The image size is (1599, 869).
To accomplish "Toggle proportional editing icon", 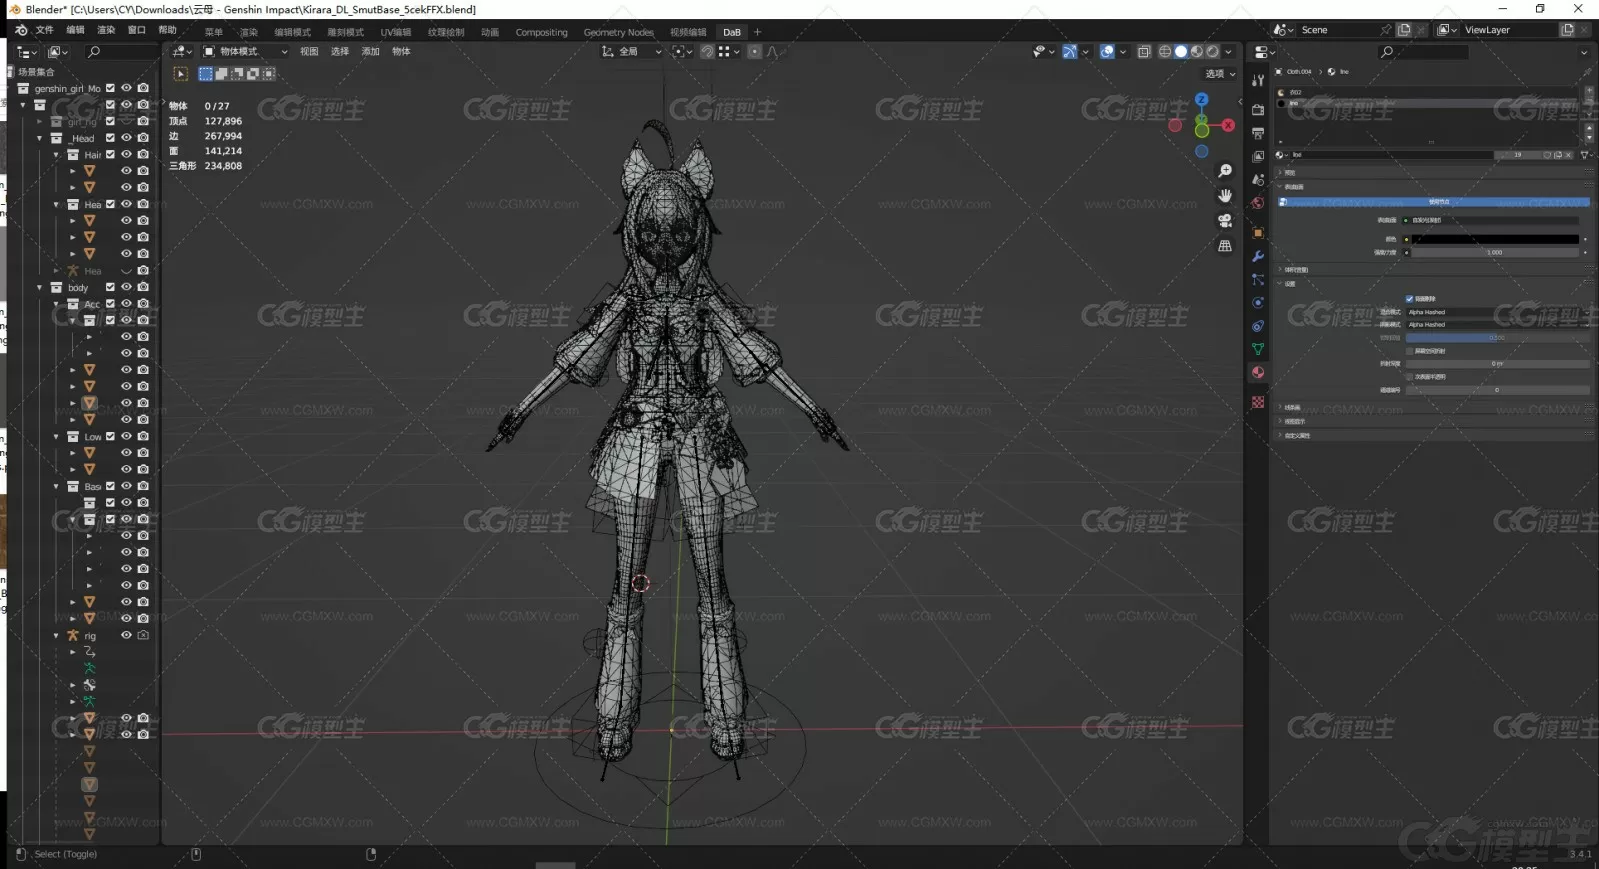I will 755,51.
